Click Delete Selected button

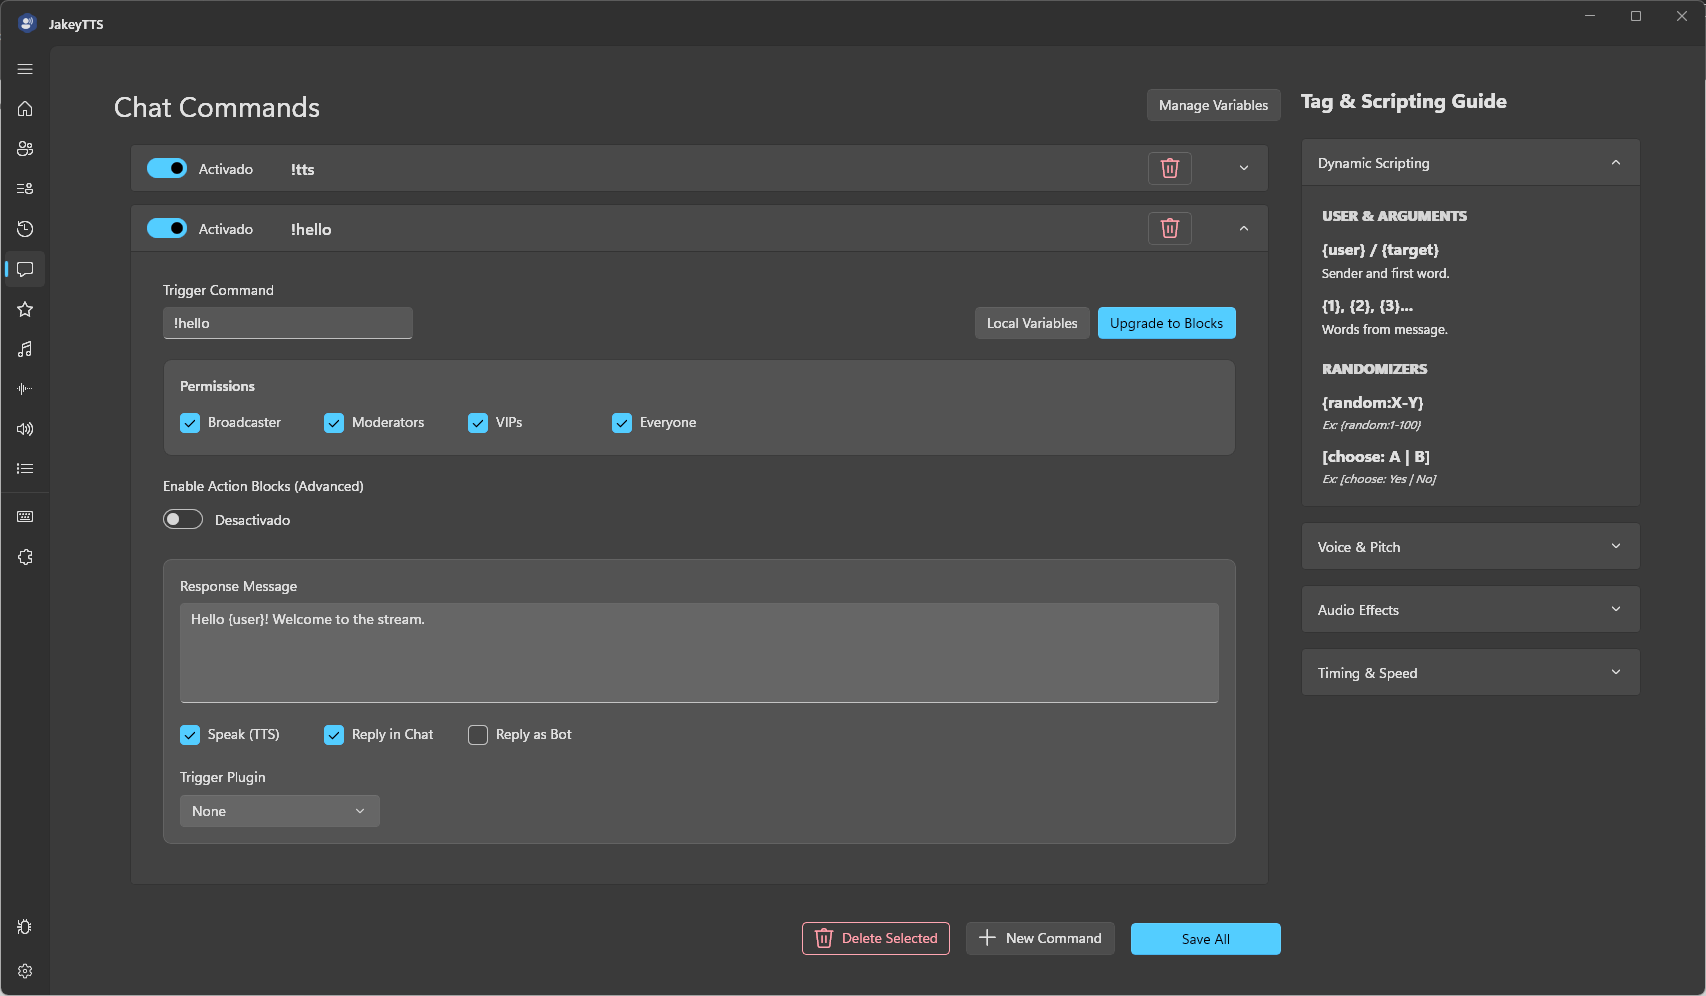876,938
